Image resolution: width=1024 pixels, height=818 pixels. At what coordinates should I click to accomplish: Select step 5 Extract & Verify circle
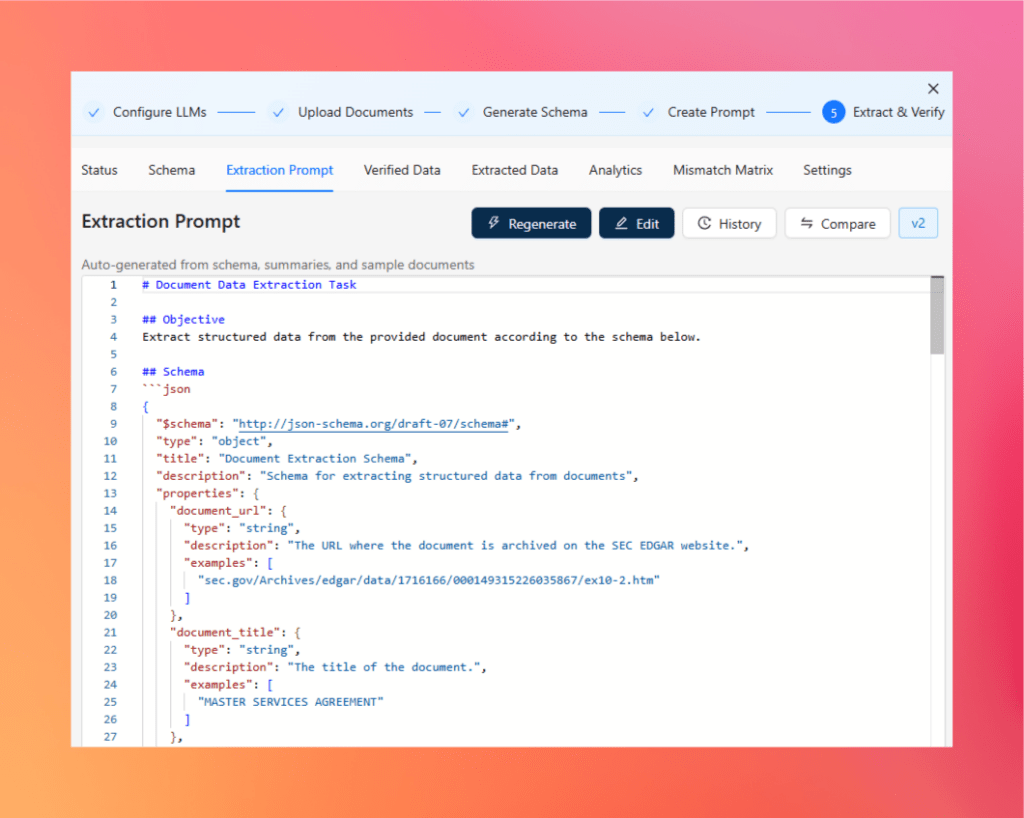pos(833,112)
